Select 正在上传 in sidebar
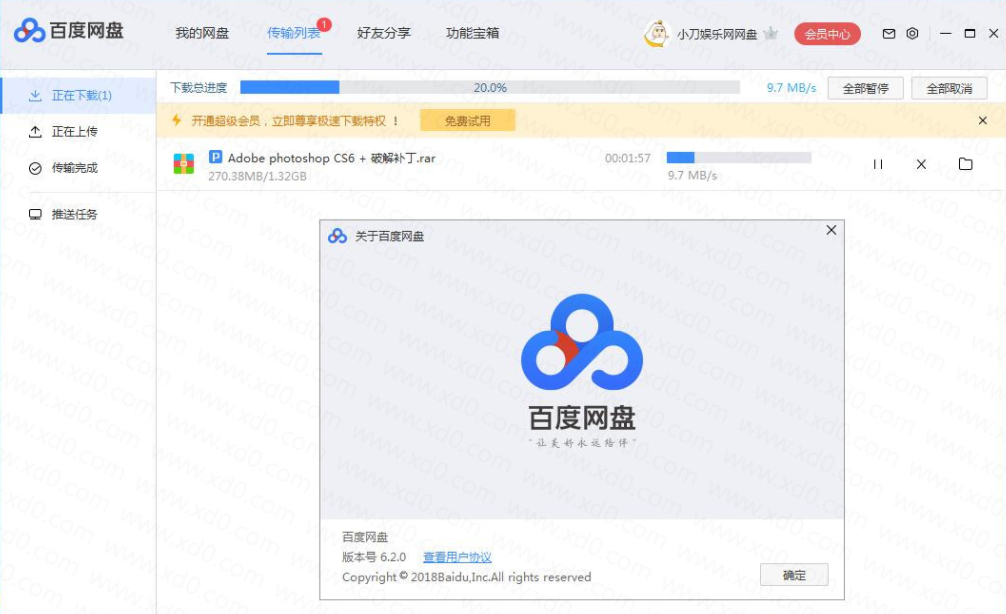Screen dimensions: 1006x614 [78, 132]
